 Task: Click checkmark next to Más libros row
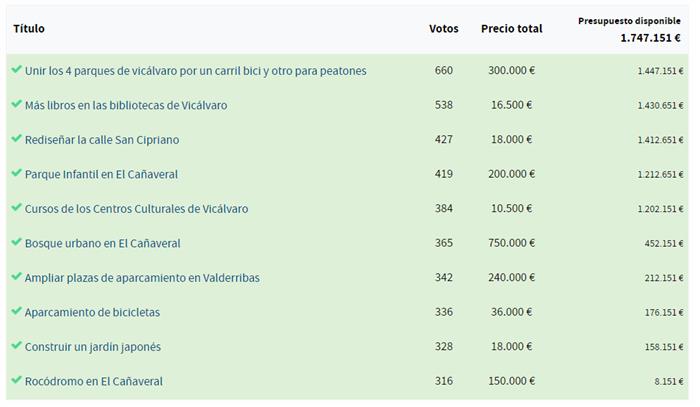pos(16,104)
